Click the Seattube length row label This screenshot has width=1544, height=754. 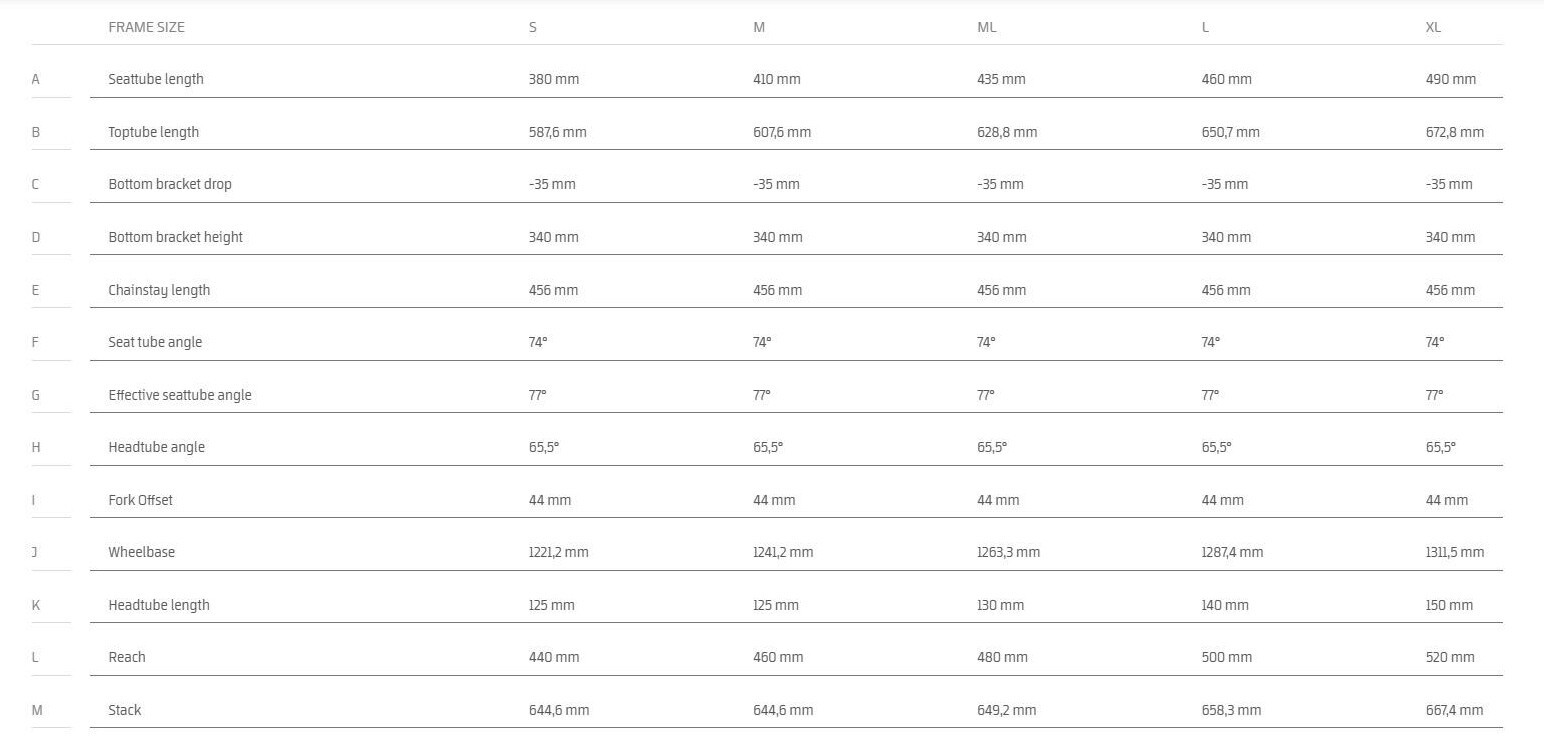pos(156,79)
